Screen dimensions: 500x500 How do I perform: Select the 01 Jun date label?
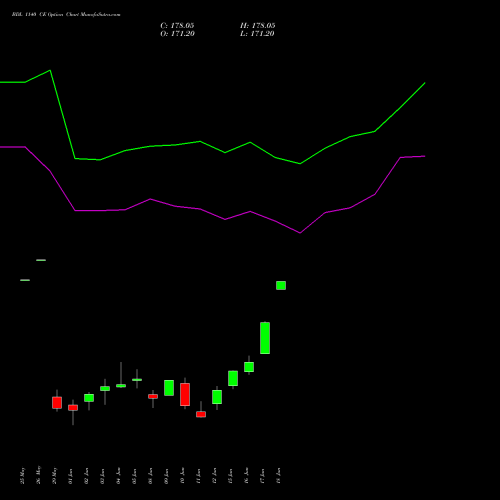point(70,476)
